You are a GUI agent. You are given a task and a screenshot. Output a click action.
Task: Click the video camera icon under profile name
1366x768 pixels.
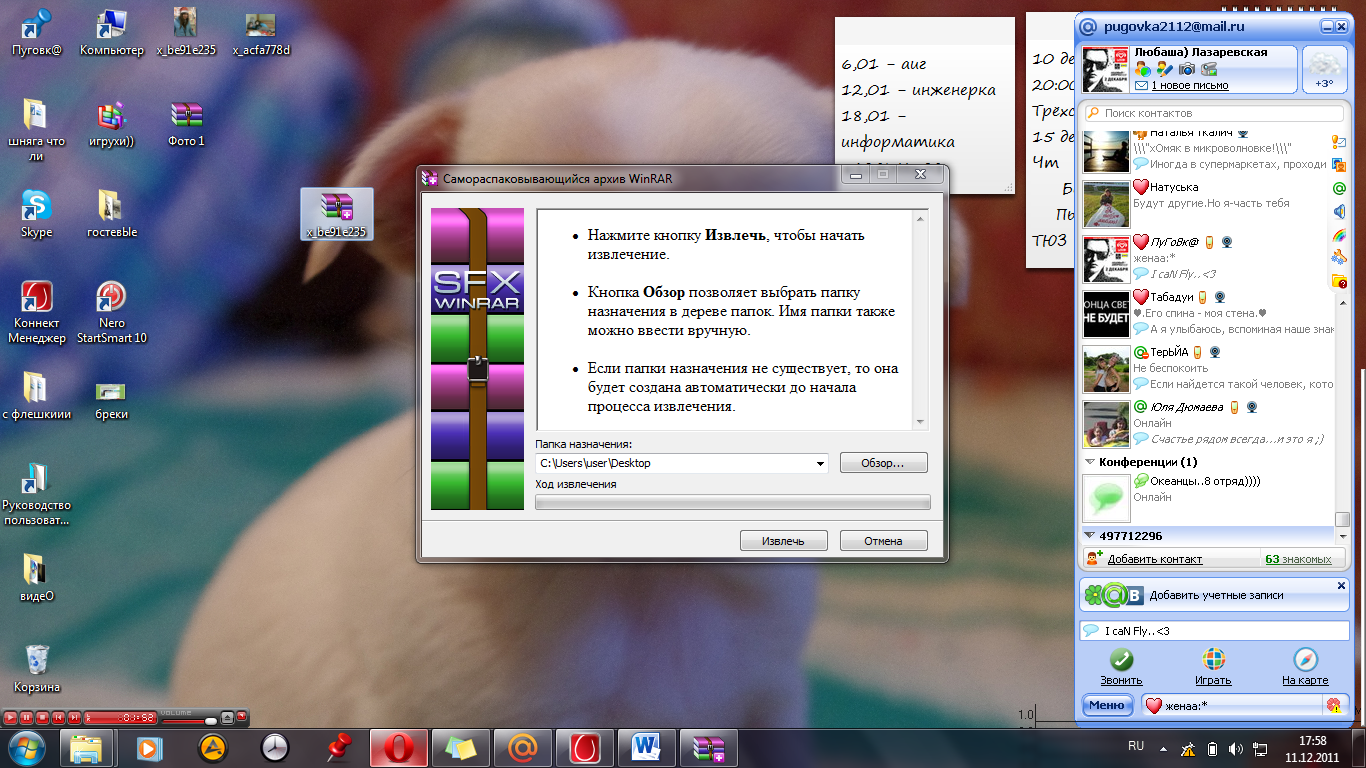coord(1209,69)
